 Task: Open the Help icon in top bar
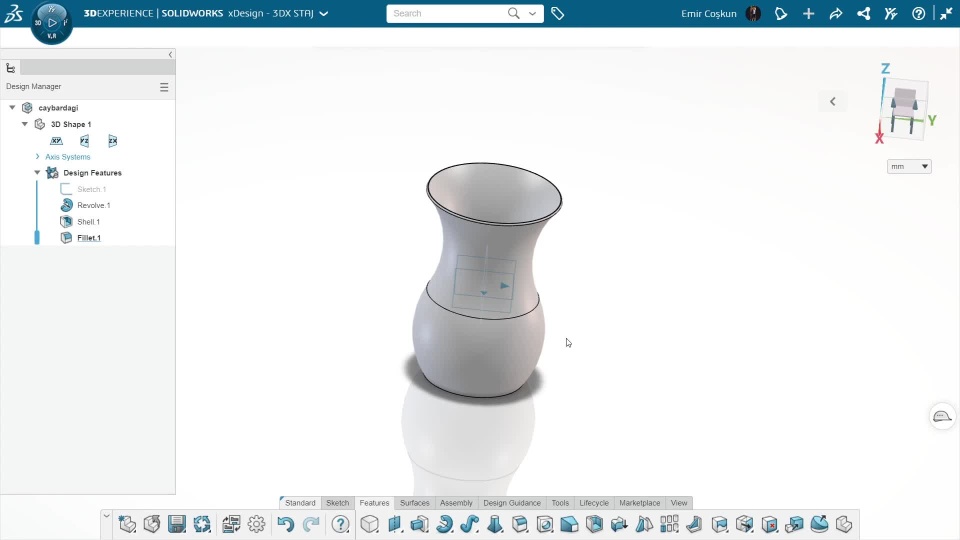point(918,13)
